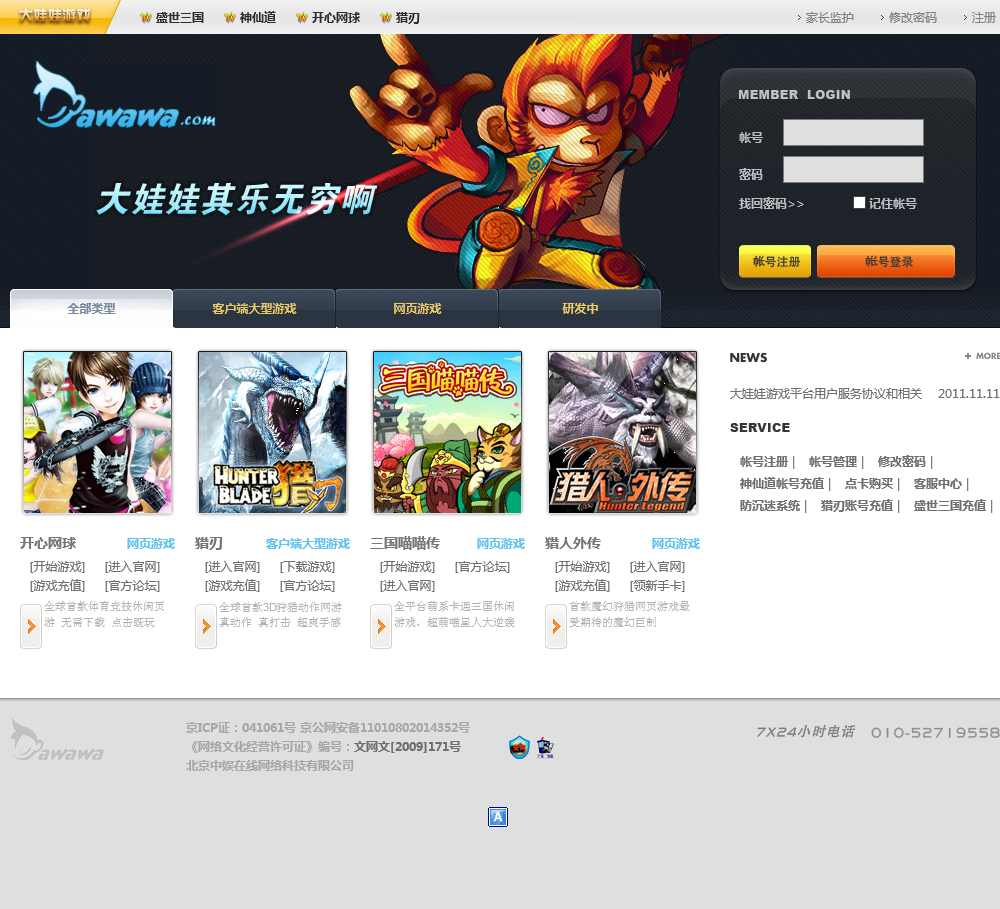Click 帐号管理 in SERVICE section
The height and width of the screenshot is (909, 1000).
click(833, 461)
